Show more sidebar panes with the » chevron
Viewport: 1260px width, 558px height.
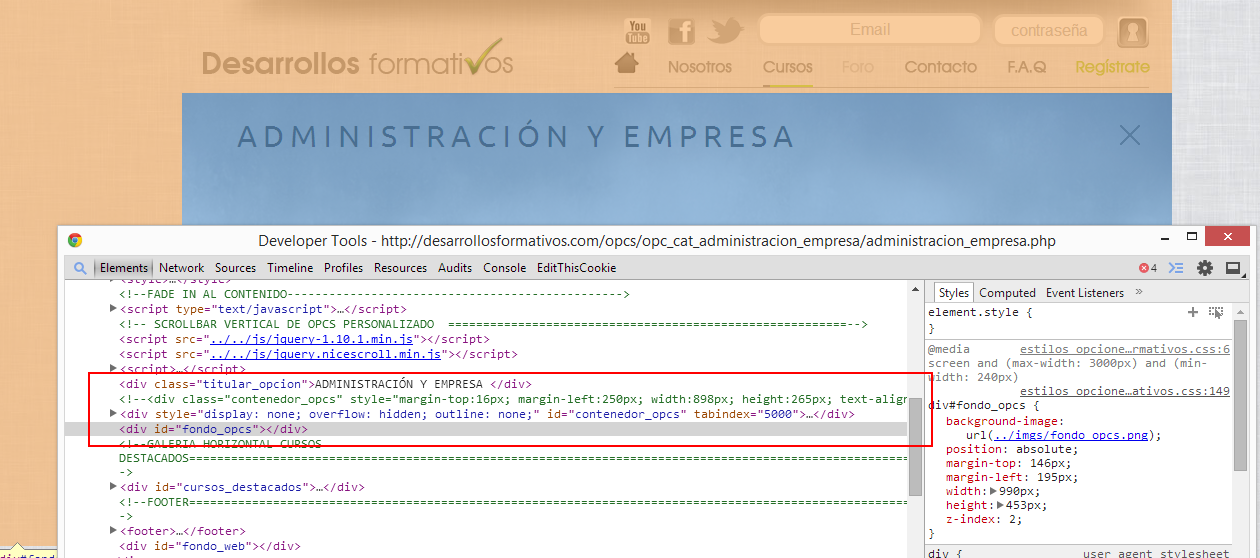click(1139, 292)
